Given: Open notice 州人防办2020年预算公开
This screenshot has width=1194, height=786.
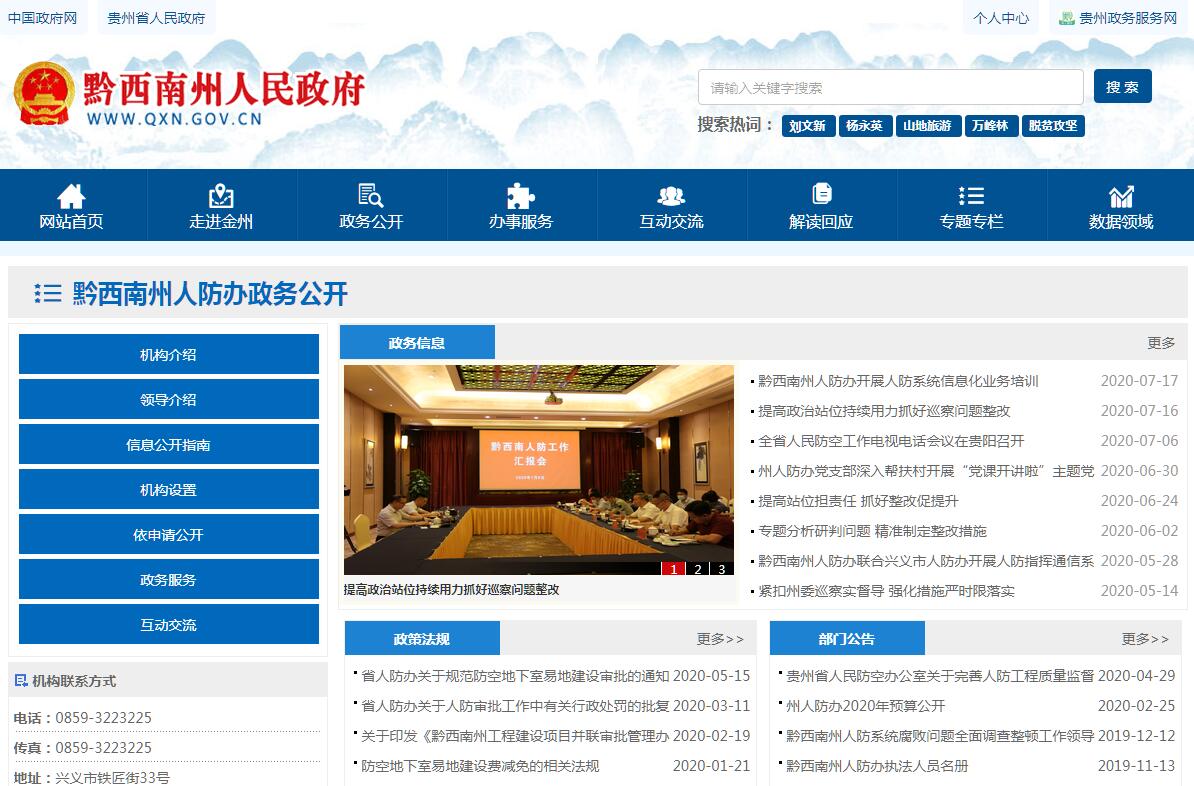Looking at the screenshot, I should click(x=865, y=706).
